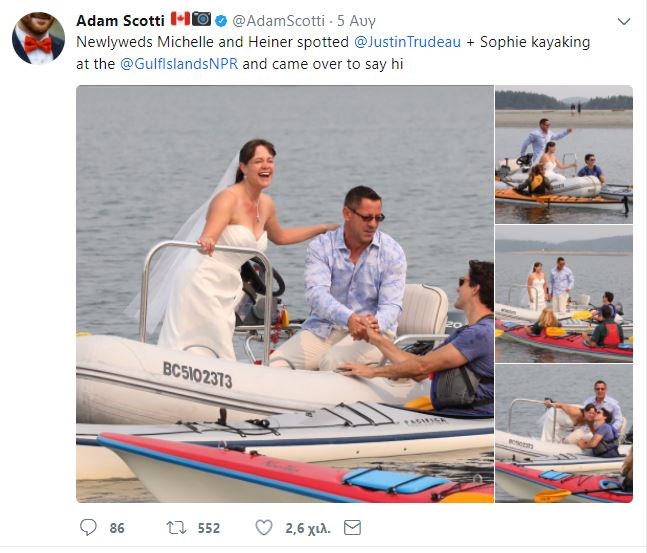The height and width of the screenshot is (553, 647).
Task: Open the bottom-right hugging photo thumbnail
Action: click(x=564, y=433)
